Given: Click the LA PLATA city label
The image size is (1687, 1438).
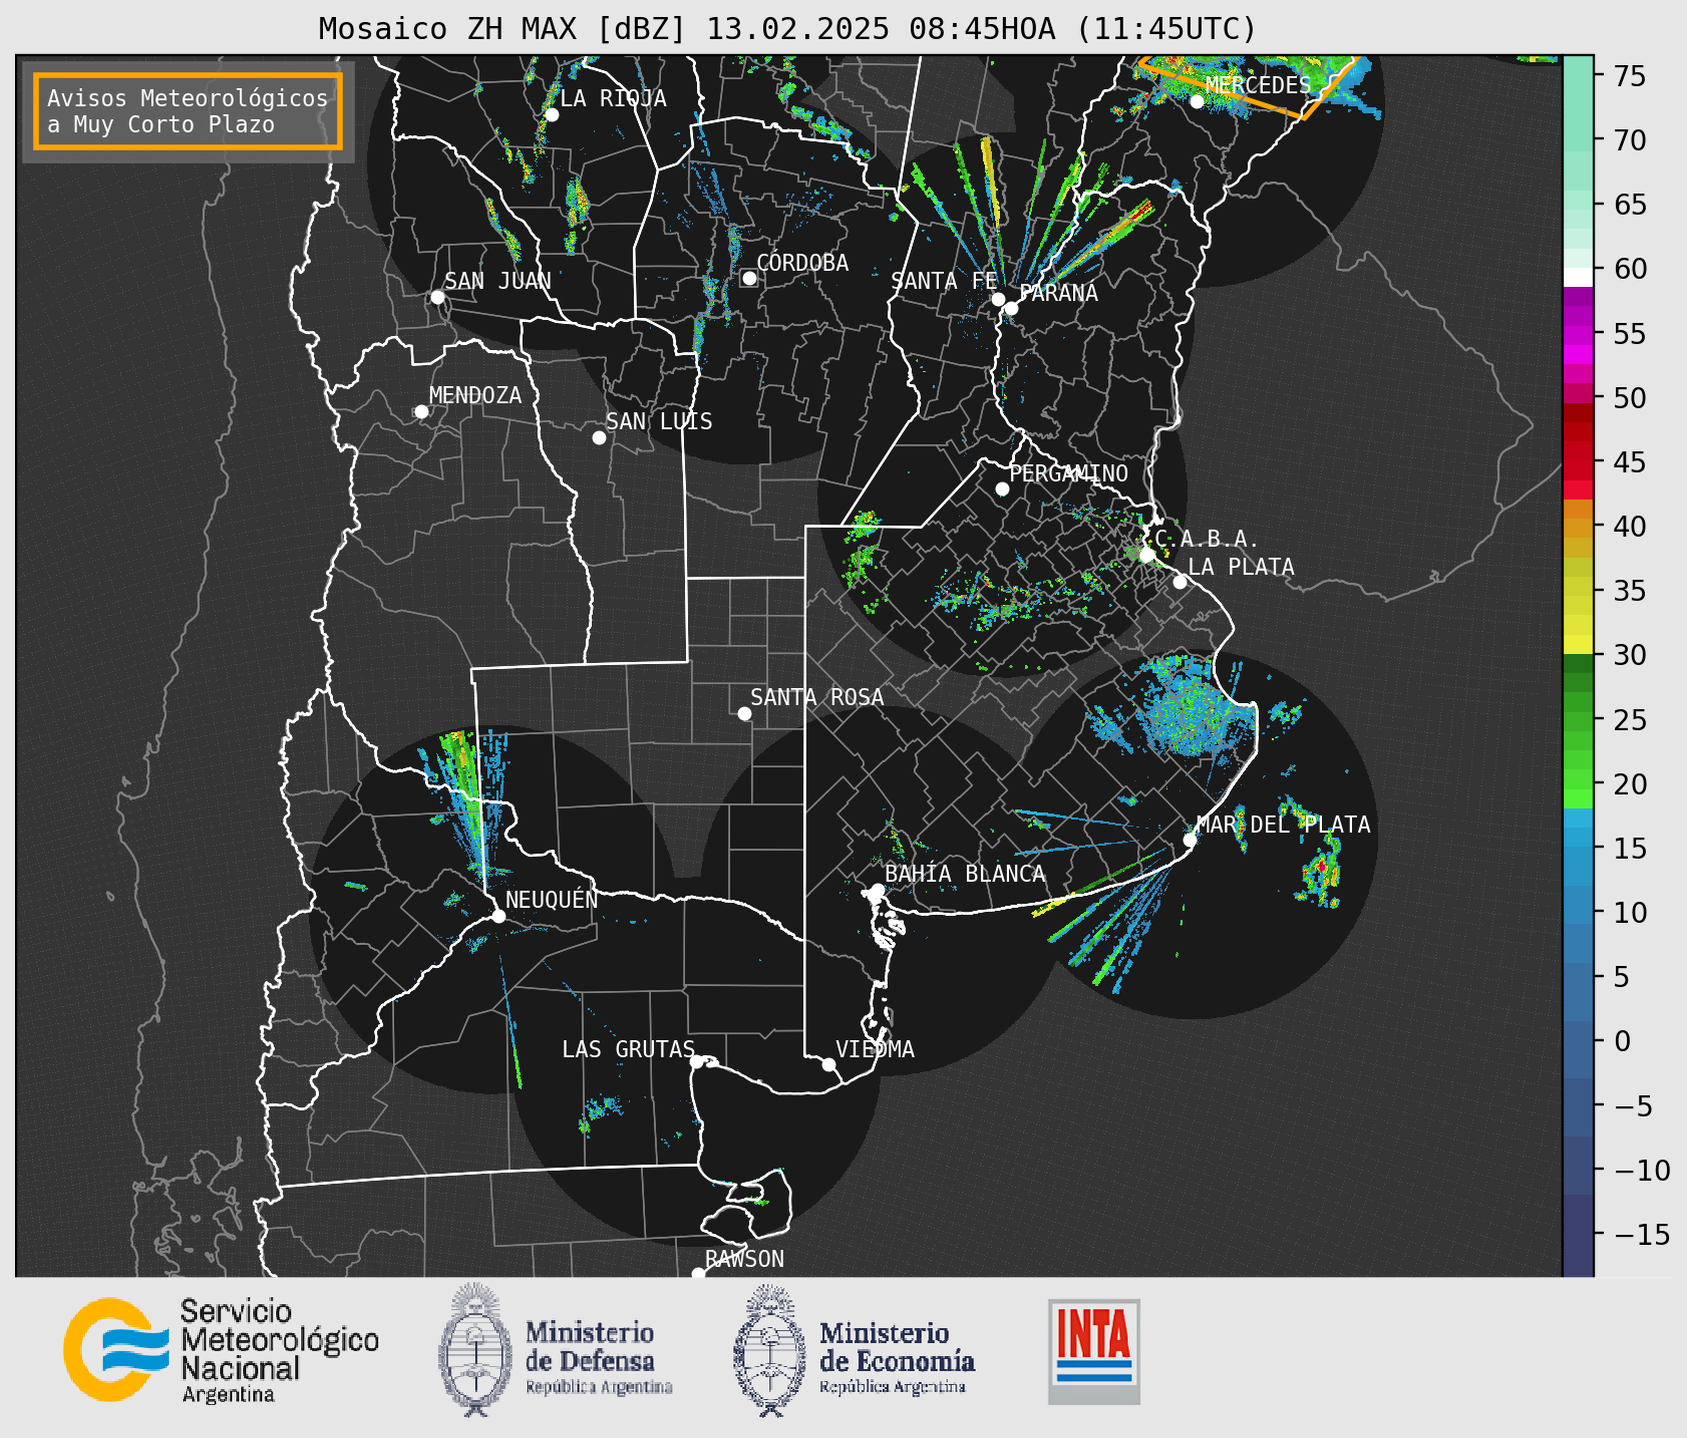Looking at the screenshot, I should [1241, 566].
